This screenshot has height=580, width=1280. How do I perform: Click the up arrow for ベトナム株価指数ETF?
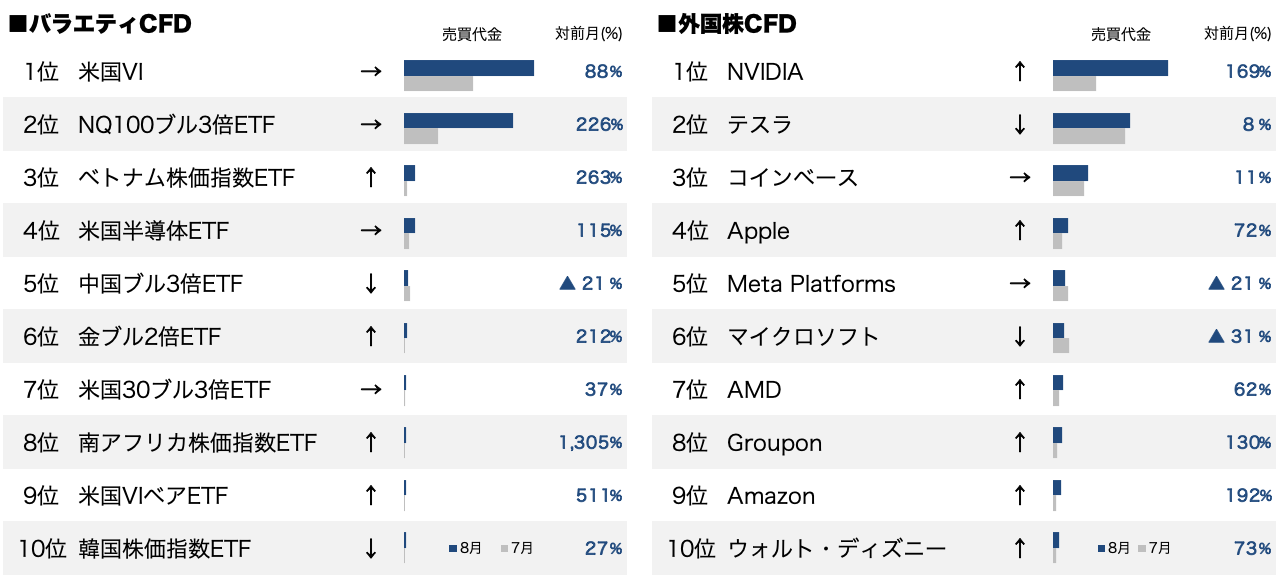point(370,178)
